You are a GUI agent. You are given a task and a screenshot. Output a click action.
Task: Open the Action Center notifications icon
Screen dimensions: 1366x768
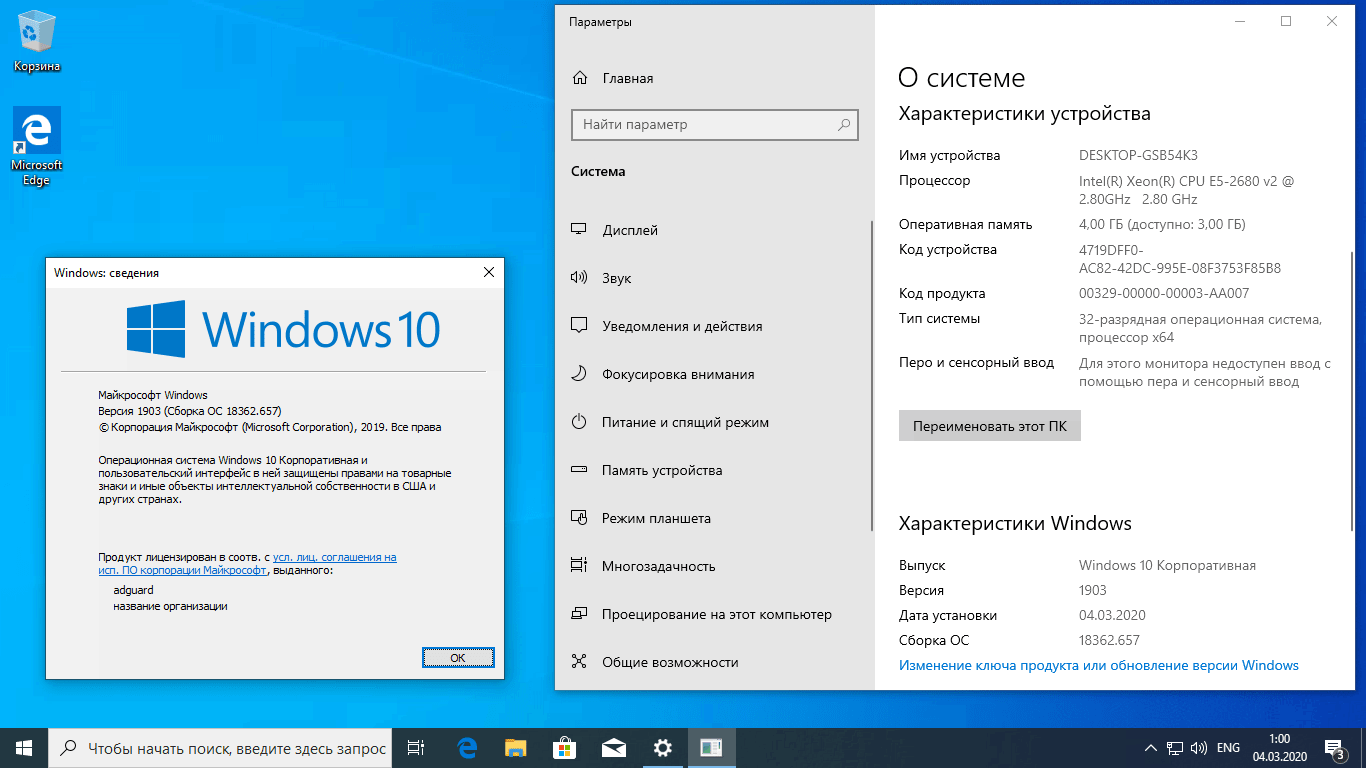coord(1335,748)
